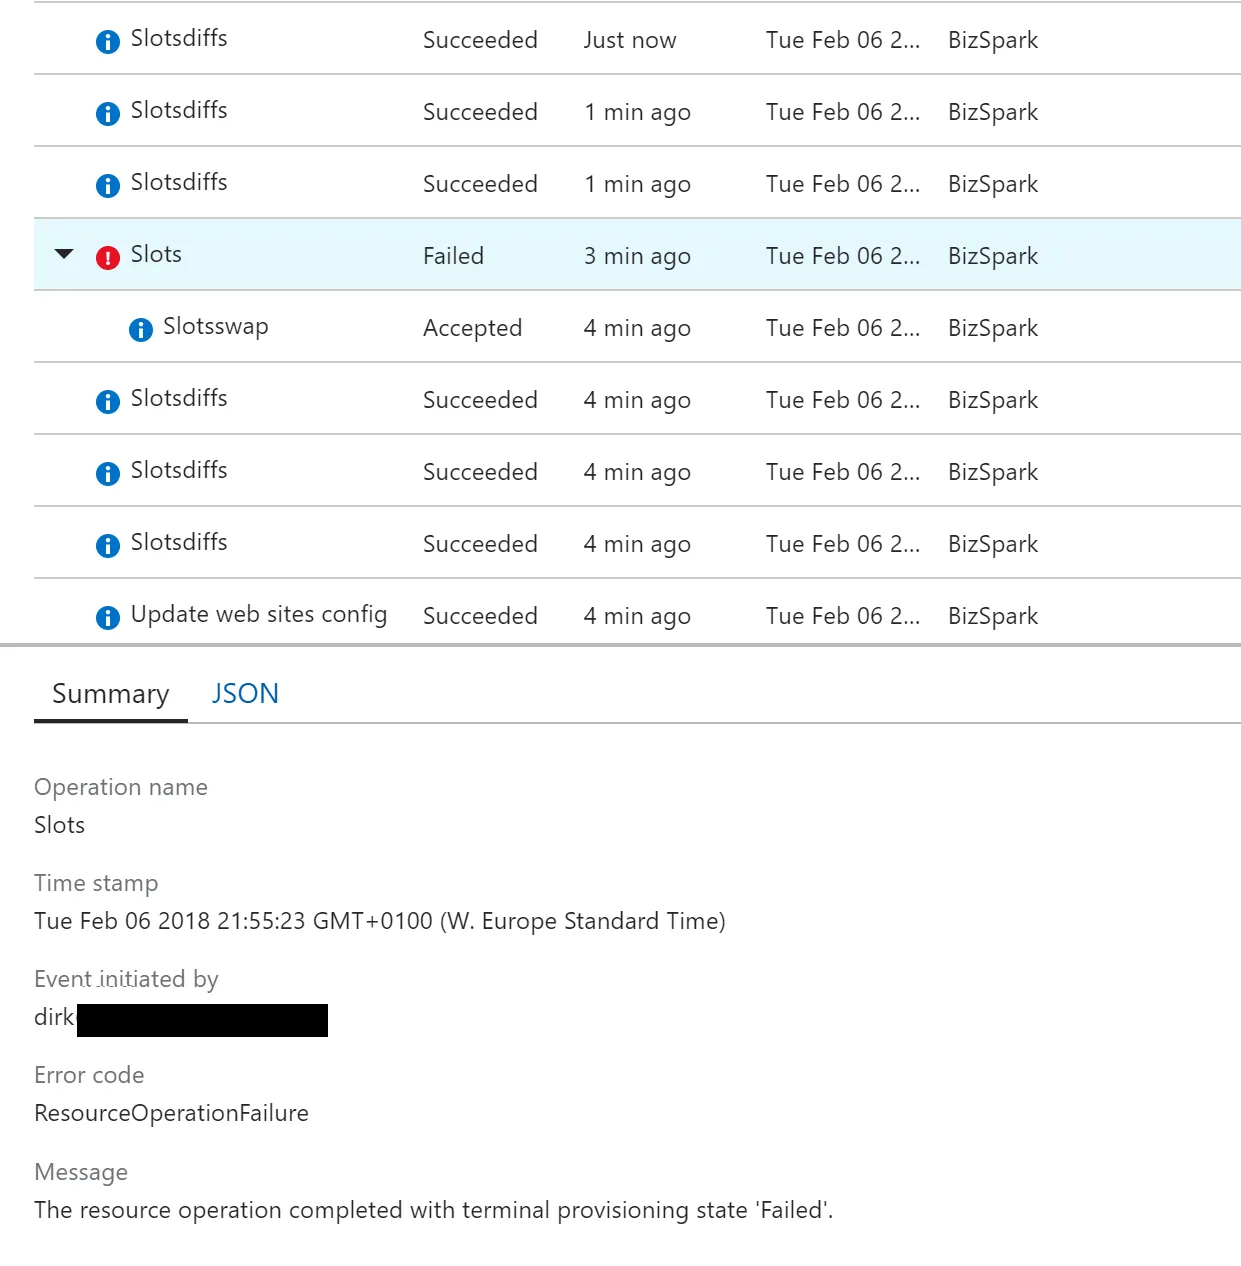Select the Update web sites config operation
This screenshot has height=1266, width=1241.
point(258,615)
